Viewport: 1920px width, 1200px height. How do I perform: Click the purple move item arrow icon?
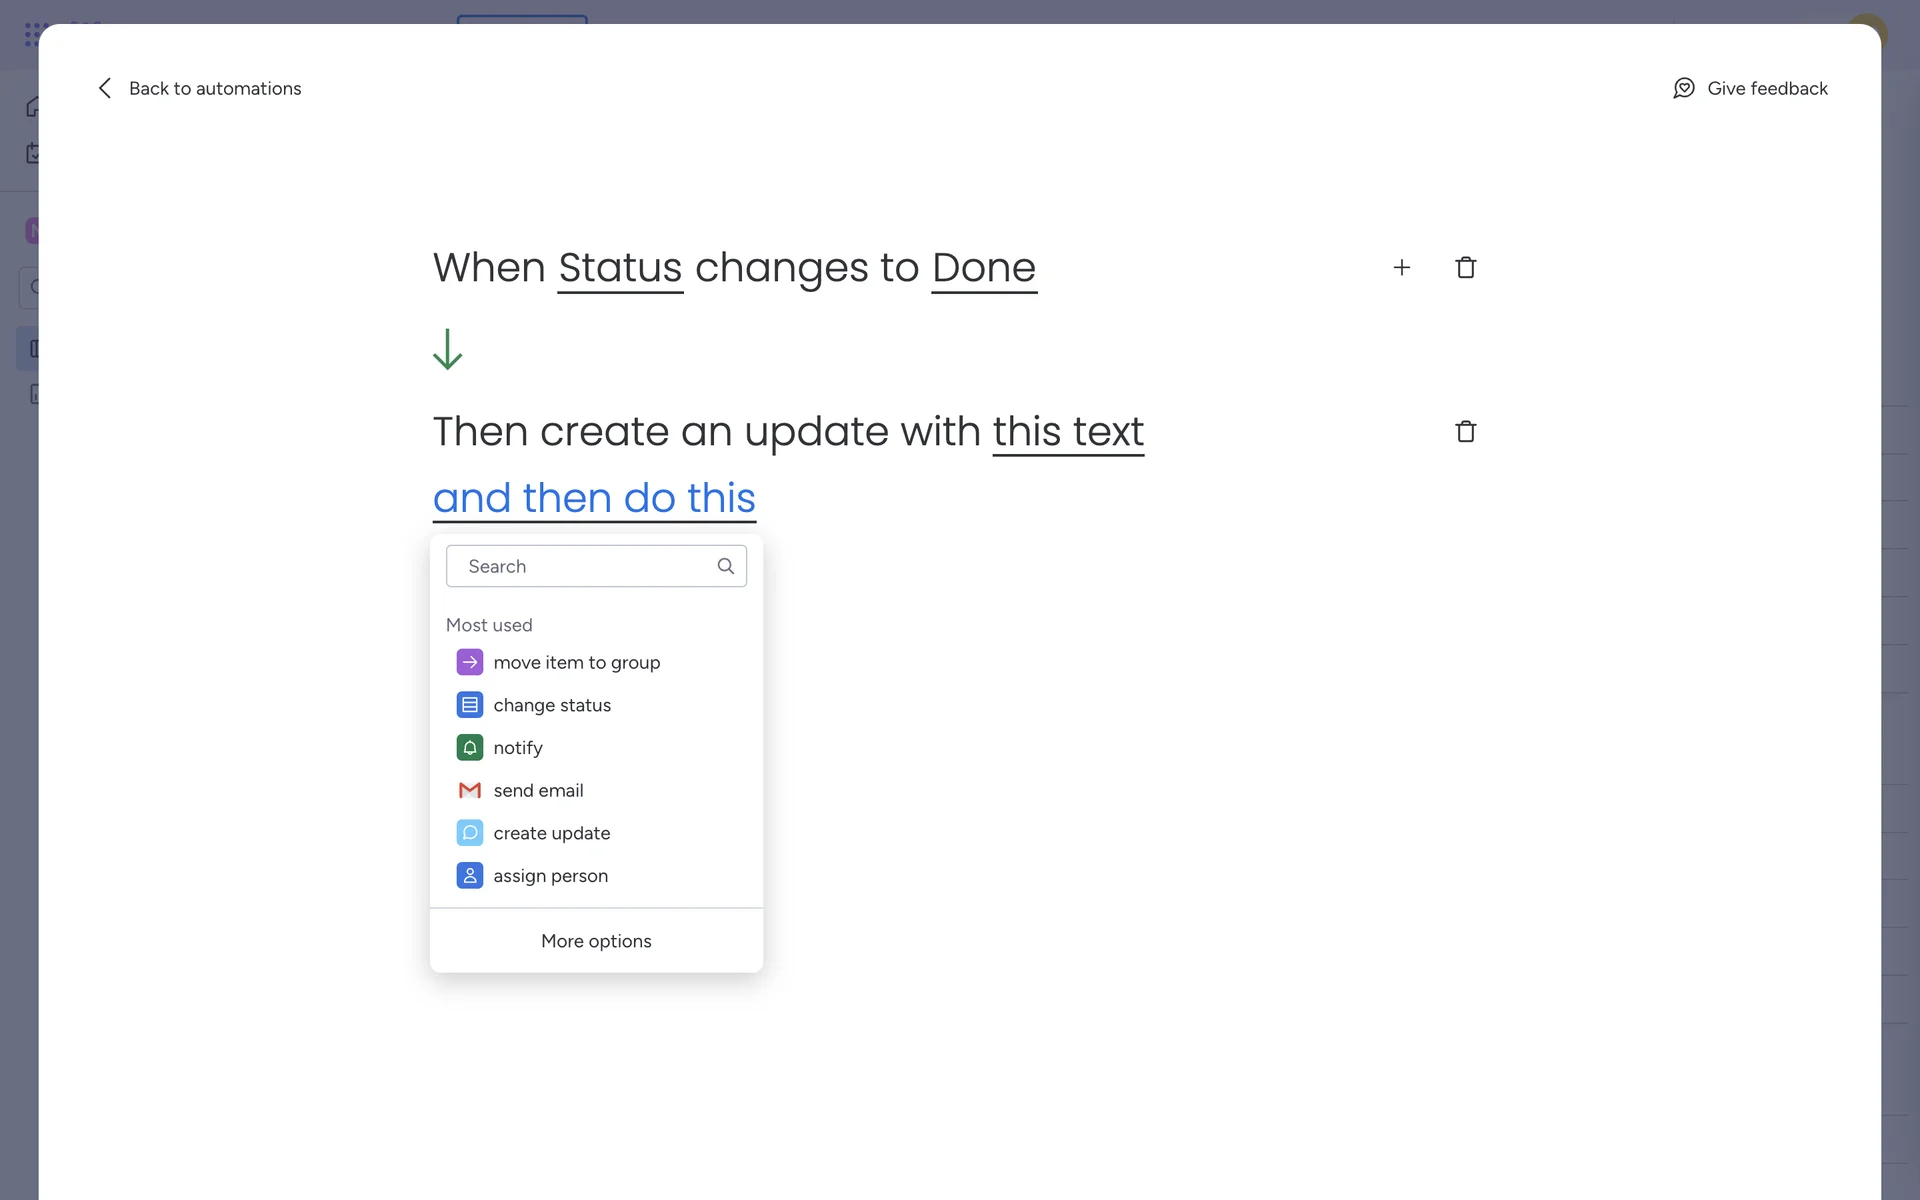click(469, 662)
